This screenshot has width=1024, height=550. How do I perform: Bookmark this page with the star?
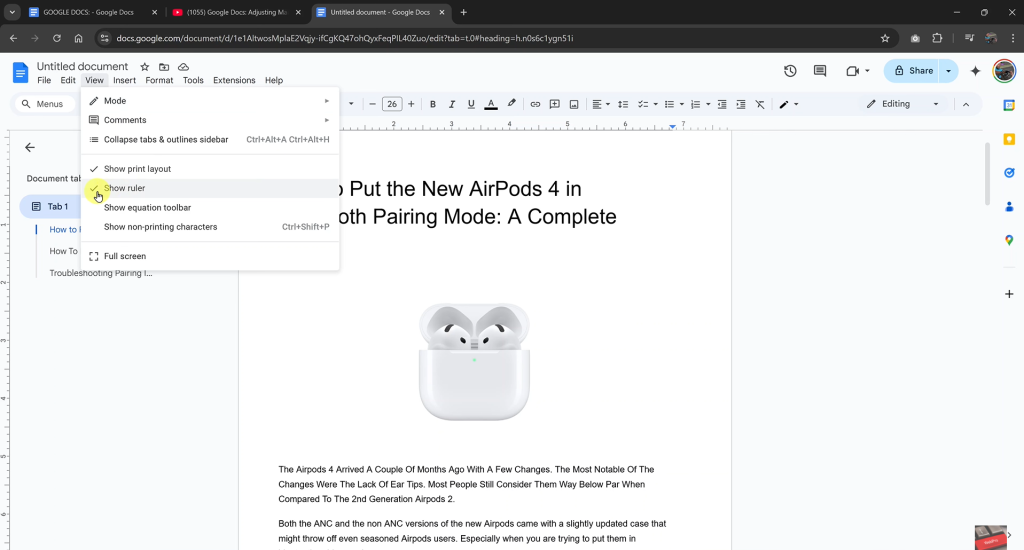(x=885, y=39)
